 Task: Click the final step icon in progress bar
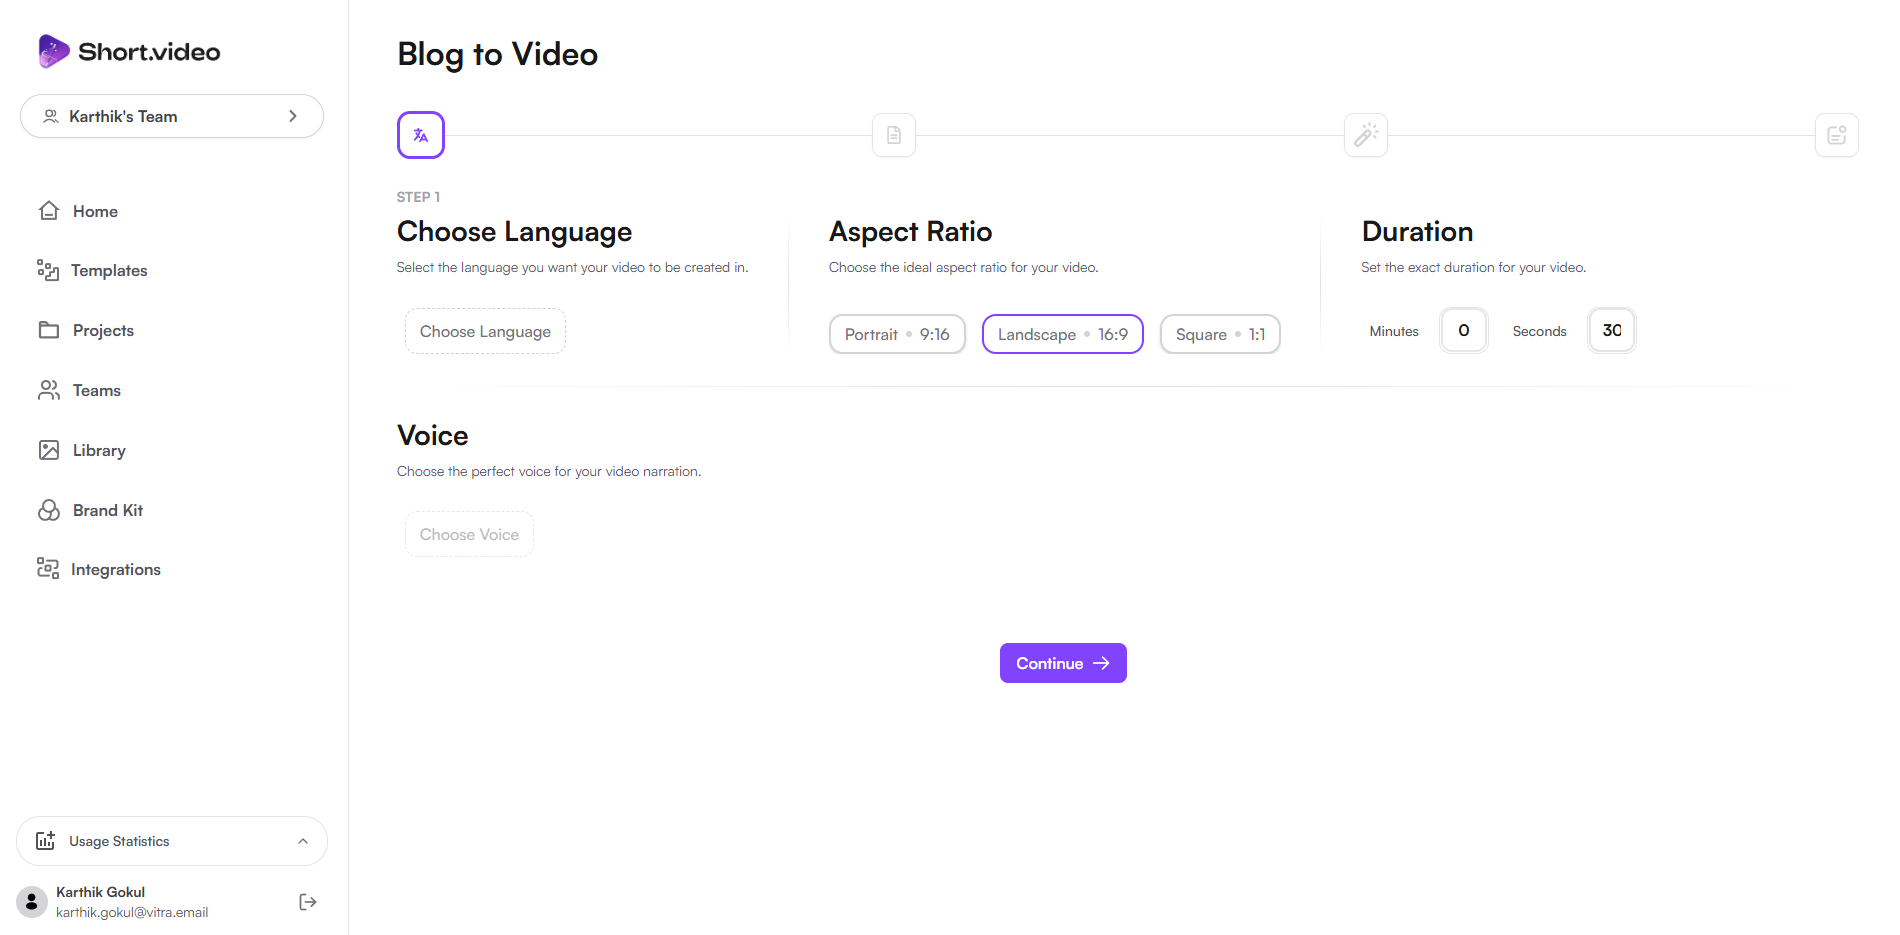(1837, 135)
